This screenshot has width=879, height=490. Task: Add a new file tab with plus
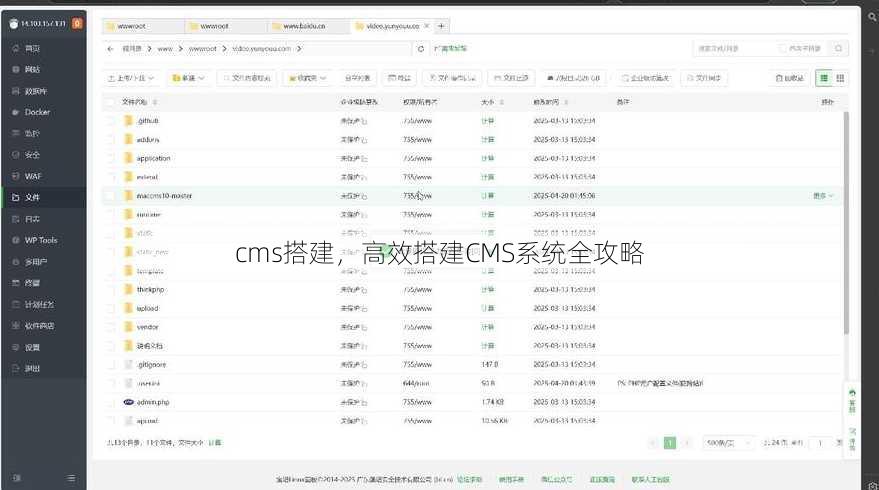pyautogui.click(x=441, y=26)
